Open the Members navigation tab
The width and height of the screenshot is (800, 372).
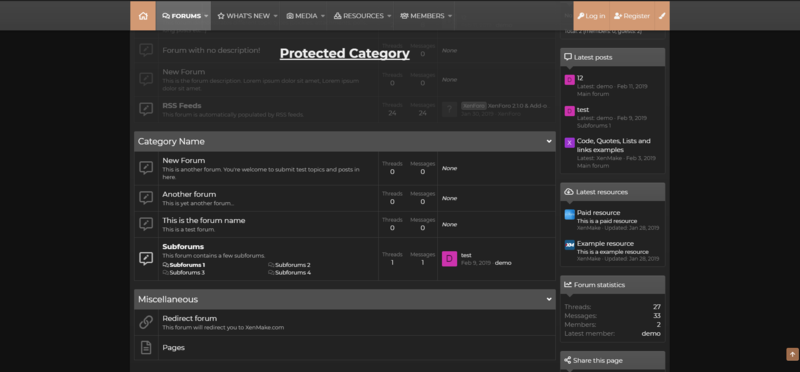point(422,16)
